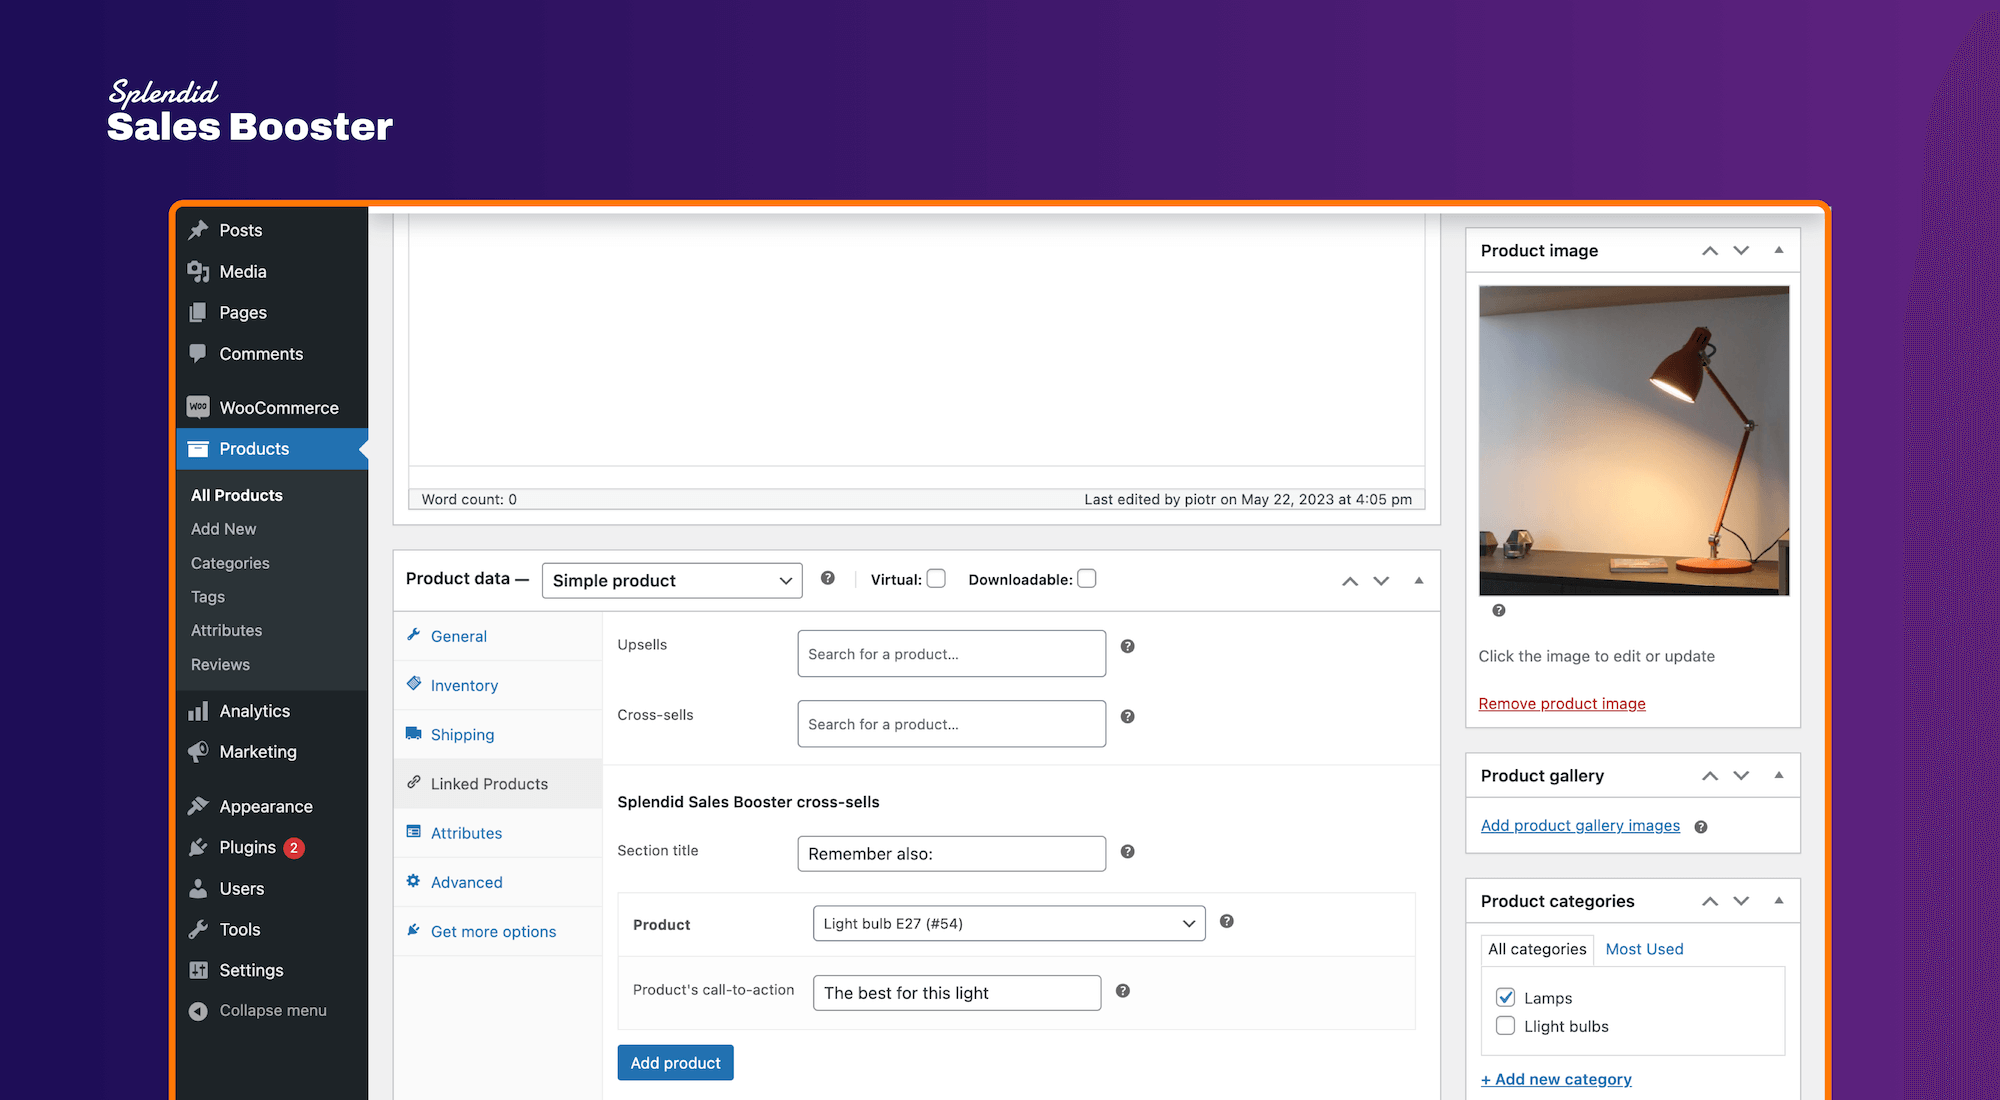Image resolution: width=2000 pixels, height=1100 pixels.
Task: Check the Light bulbs category checkbox
Action: [x=1505, y=1025]
